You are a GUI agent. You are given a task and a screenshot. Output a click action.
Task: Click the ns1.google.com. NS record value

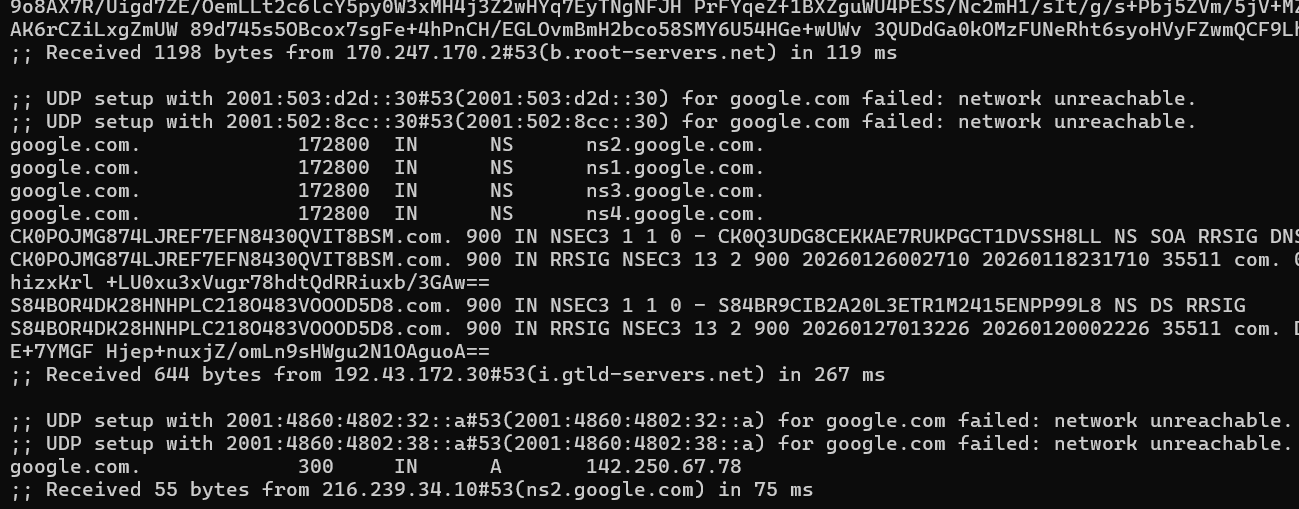676,168
